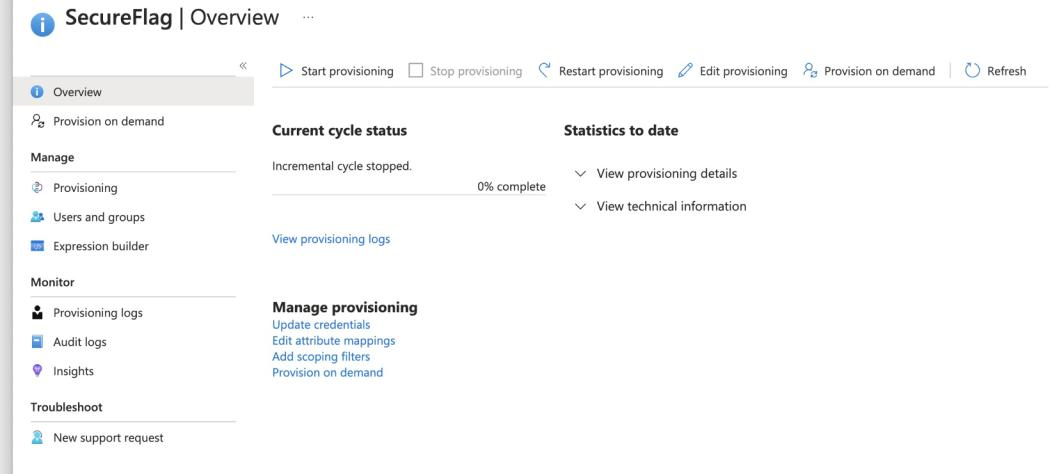The image size is (1049, 474).
Task: Click the Refresh circular arrow icon
Action: (x=972, y=70)
